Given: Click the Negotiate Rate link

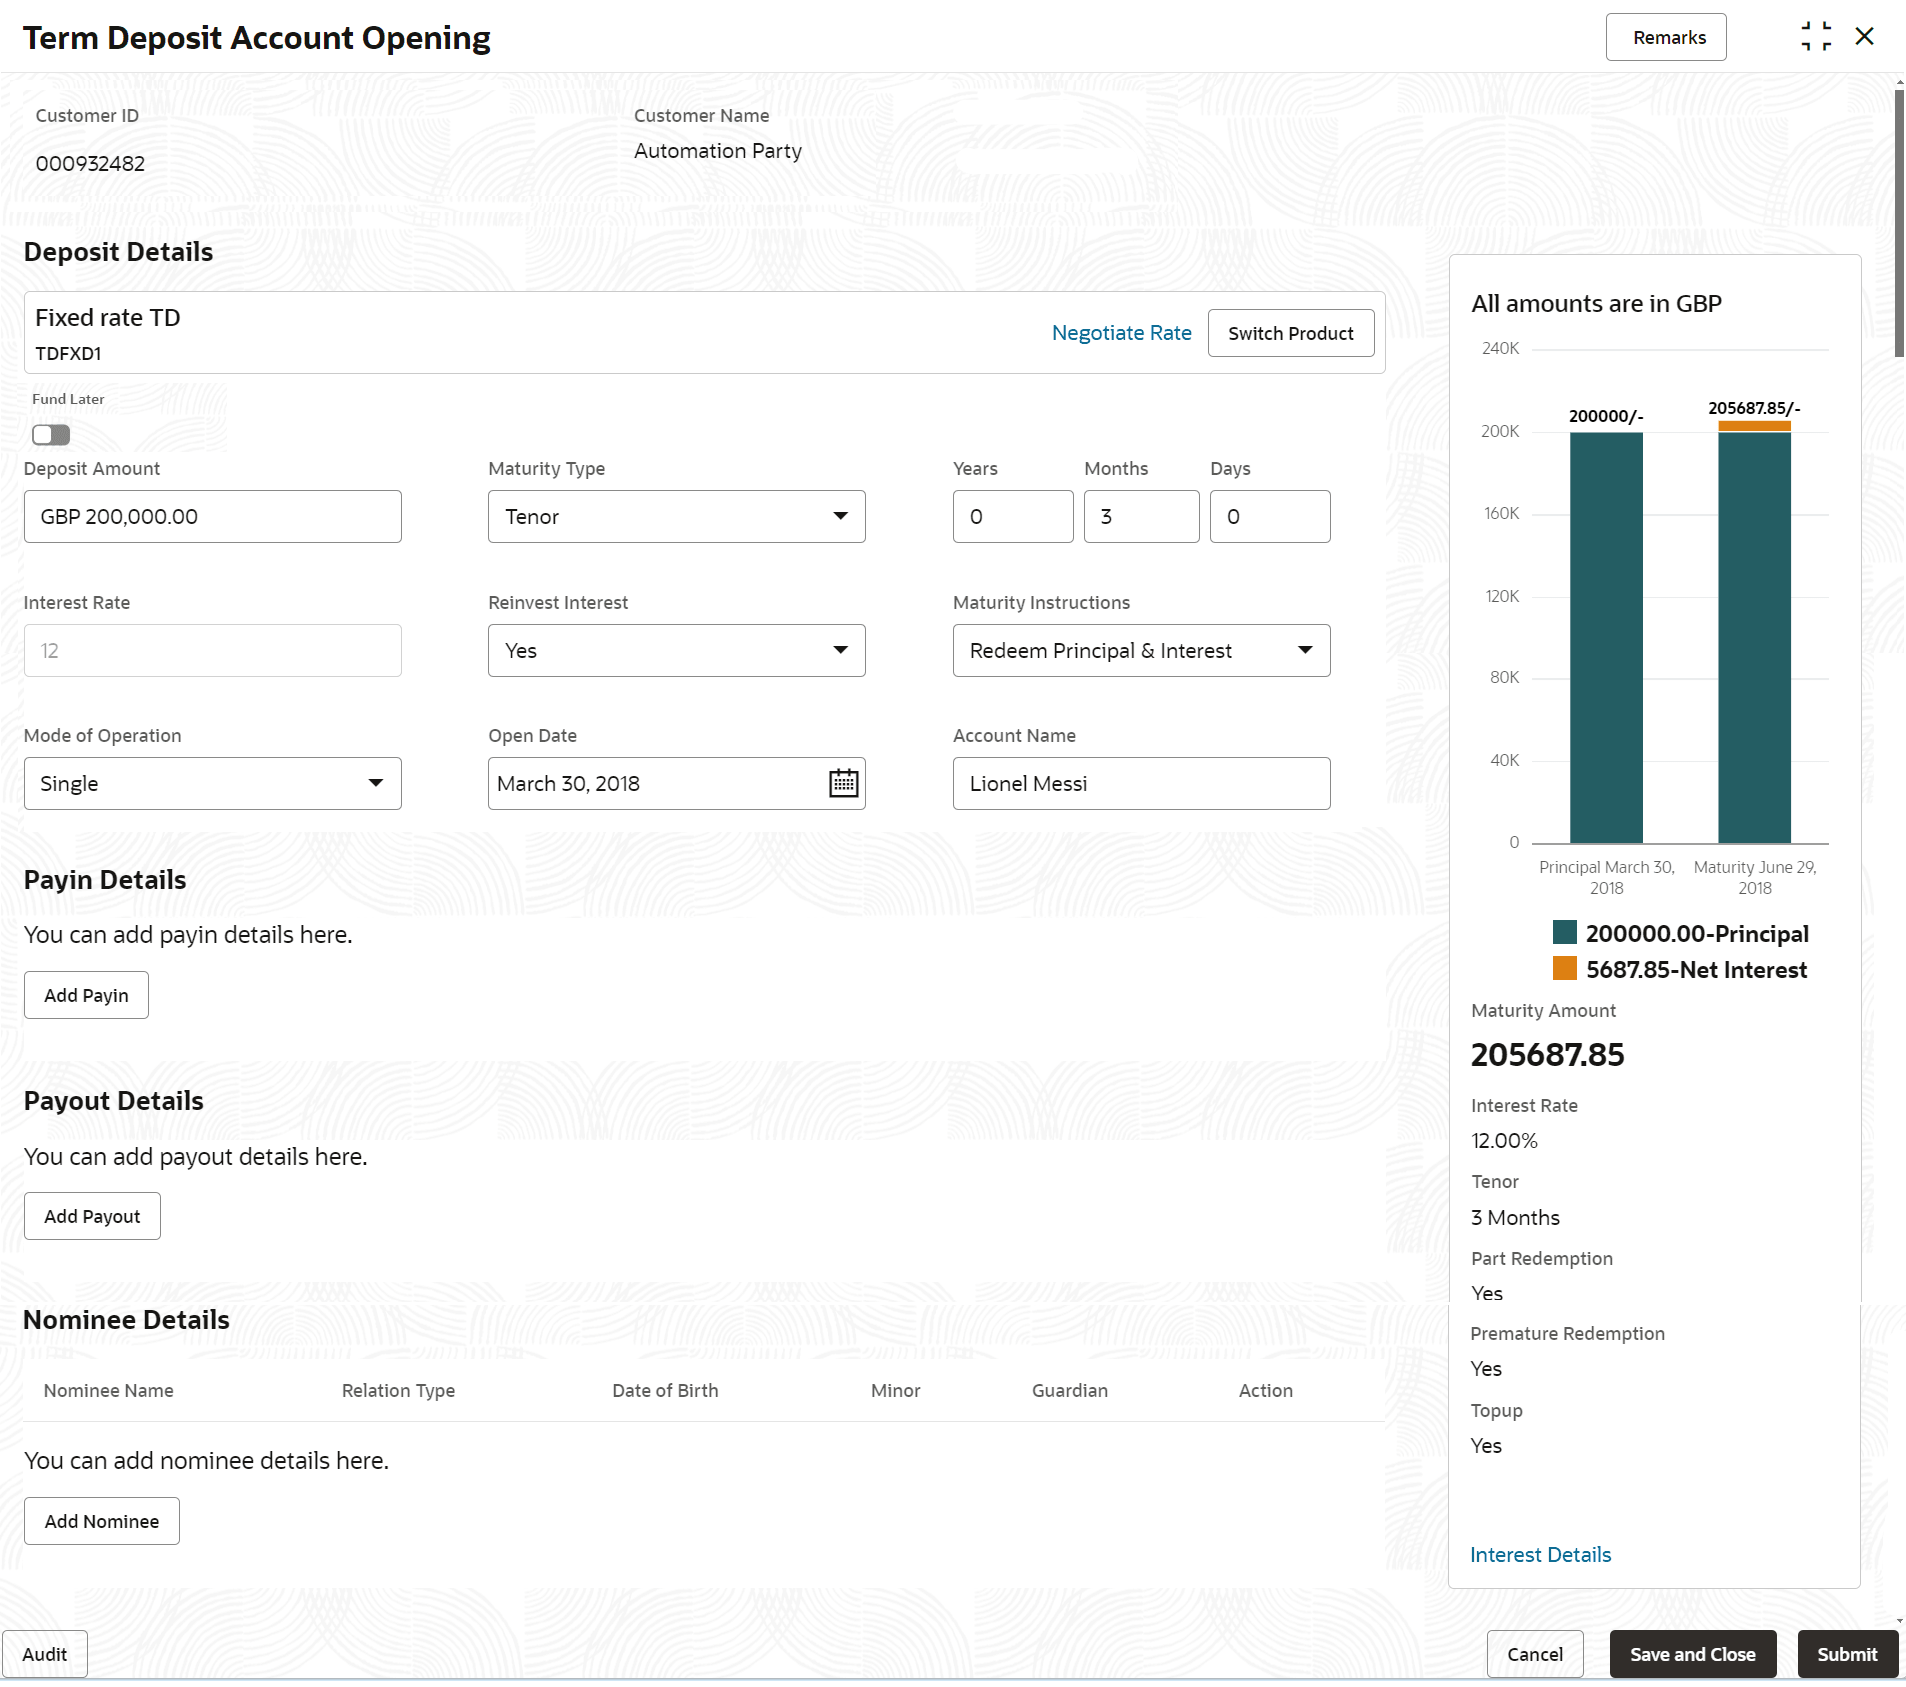Looking at the screenshot, I should point(1121,333).
